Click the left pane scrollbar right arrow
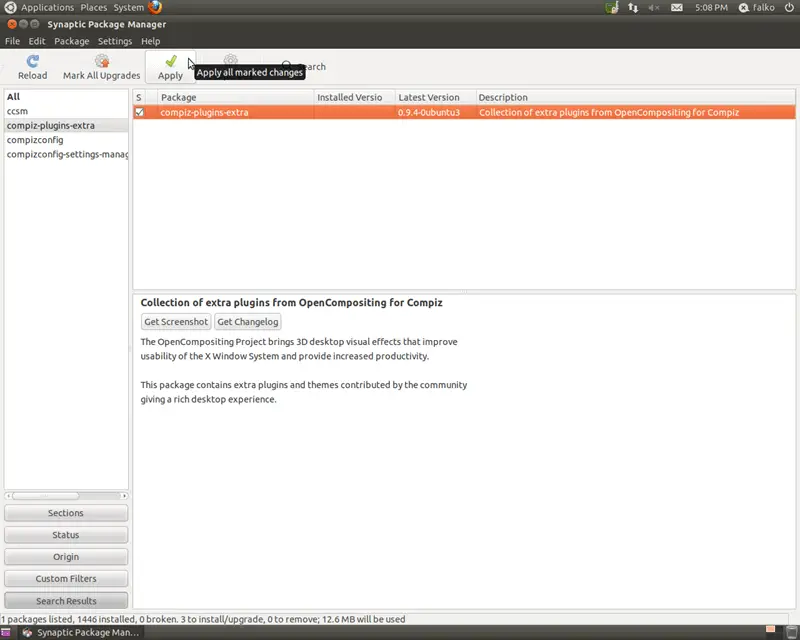The height and width of the screenshot is (640, 800). (x=124, y=496)
